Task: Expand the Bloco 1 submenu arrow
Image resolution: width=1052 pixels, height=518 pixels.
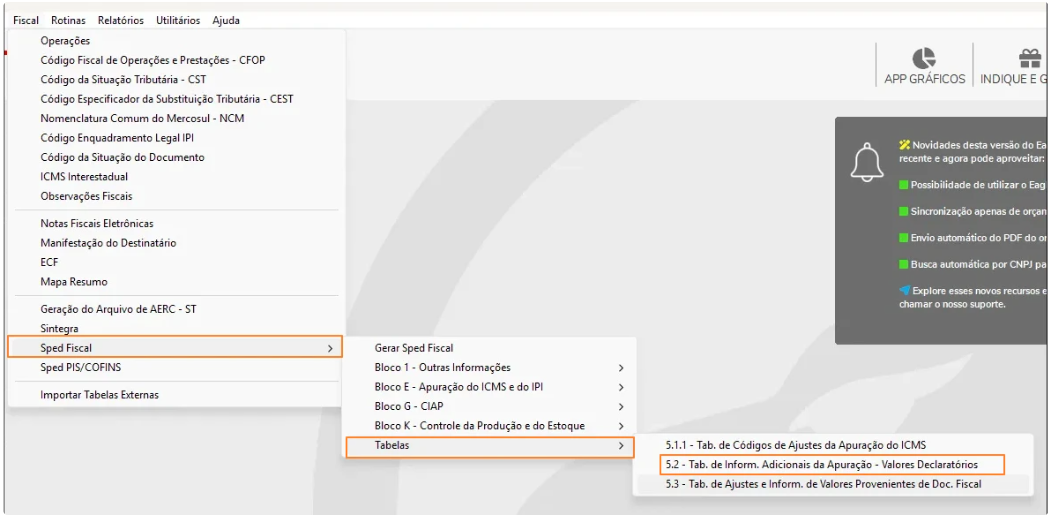Action: click(621, 368)
